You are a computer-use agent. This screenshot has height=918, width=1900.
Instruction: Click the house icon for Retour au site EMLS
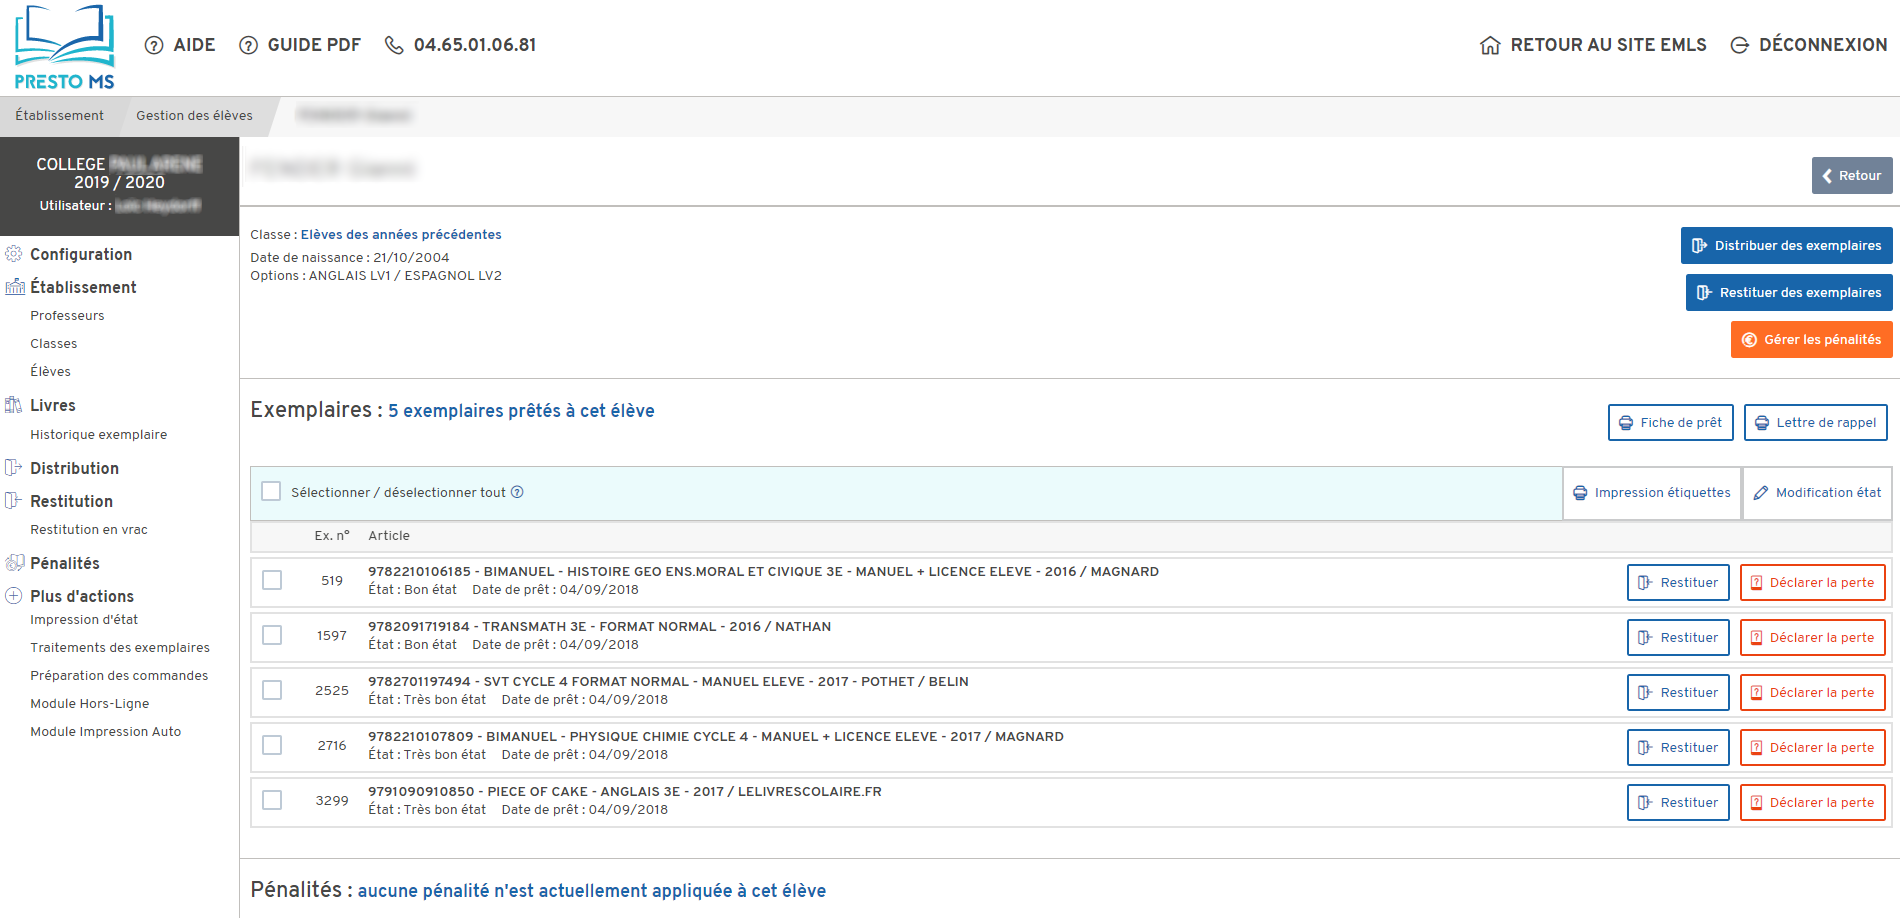tap(1490, 45)
